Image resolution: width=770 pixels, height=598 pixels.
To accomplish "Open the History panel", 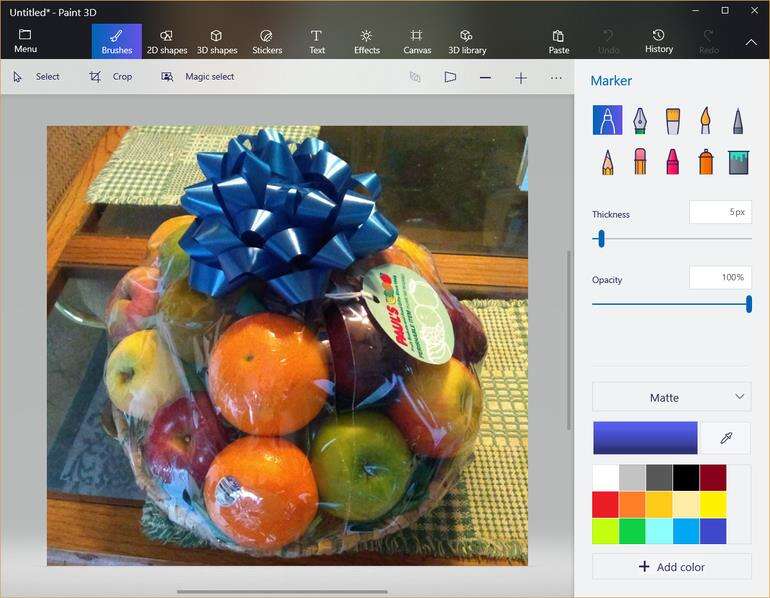I will [x=659, y=41].
